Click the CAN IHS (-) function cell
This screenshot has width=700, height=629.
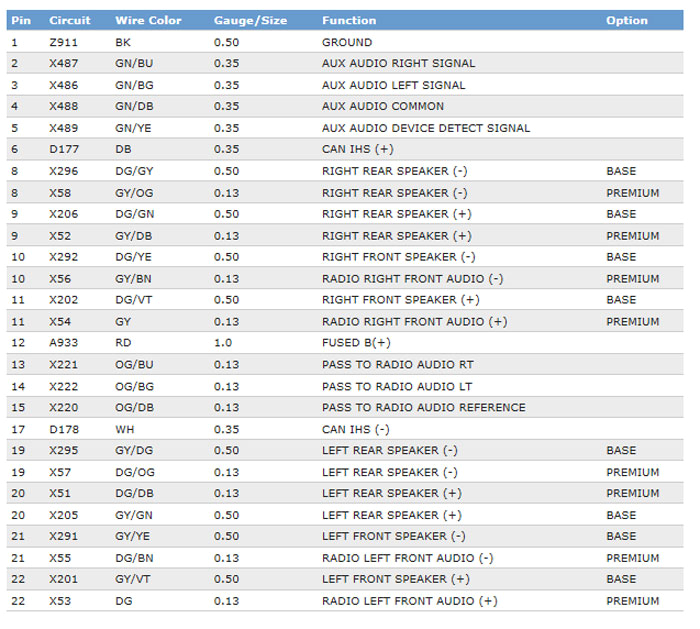[x=356, y=429]
